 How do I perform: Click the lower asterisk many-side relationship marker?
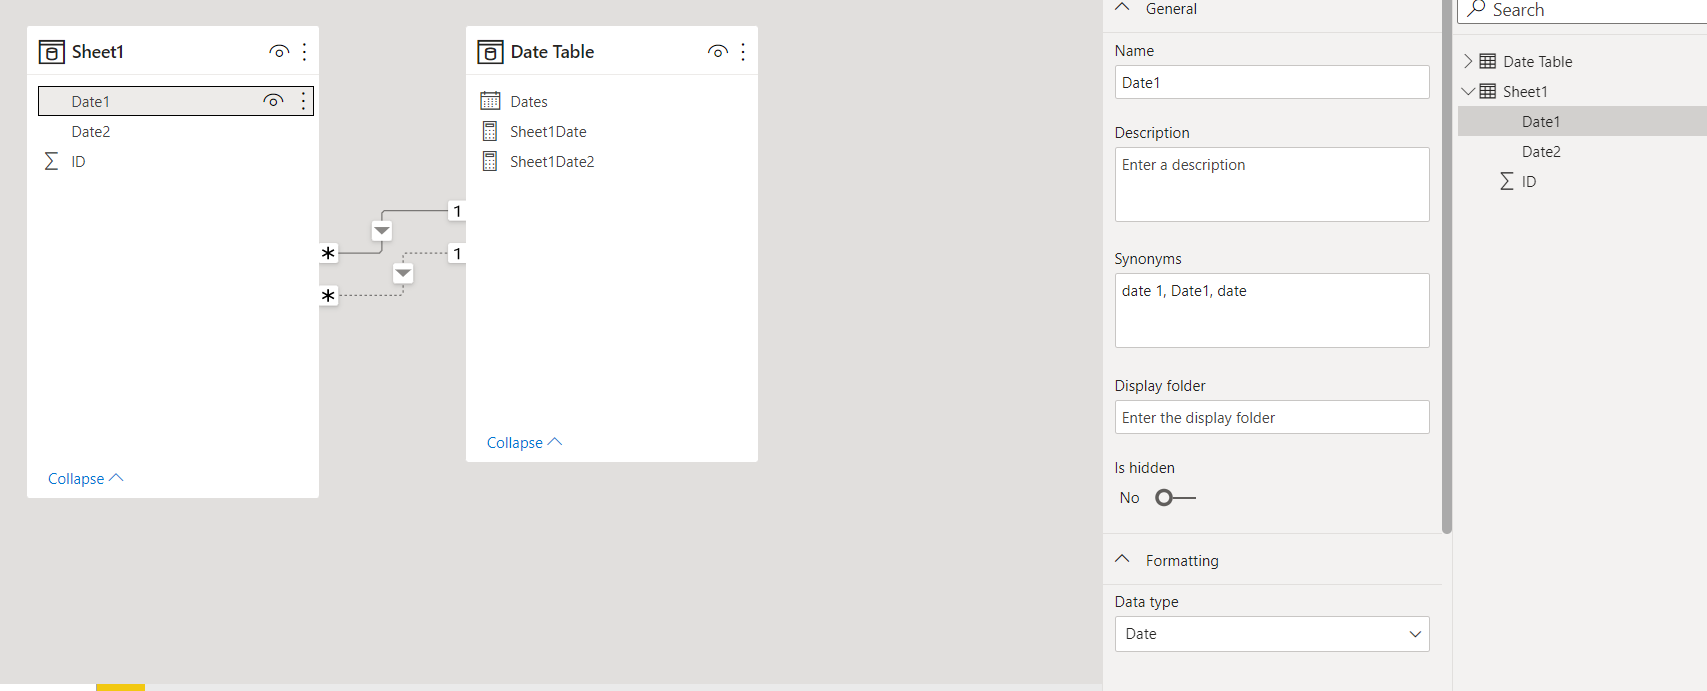click(328, 296)
